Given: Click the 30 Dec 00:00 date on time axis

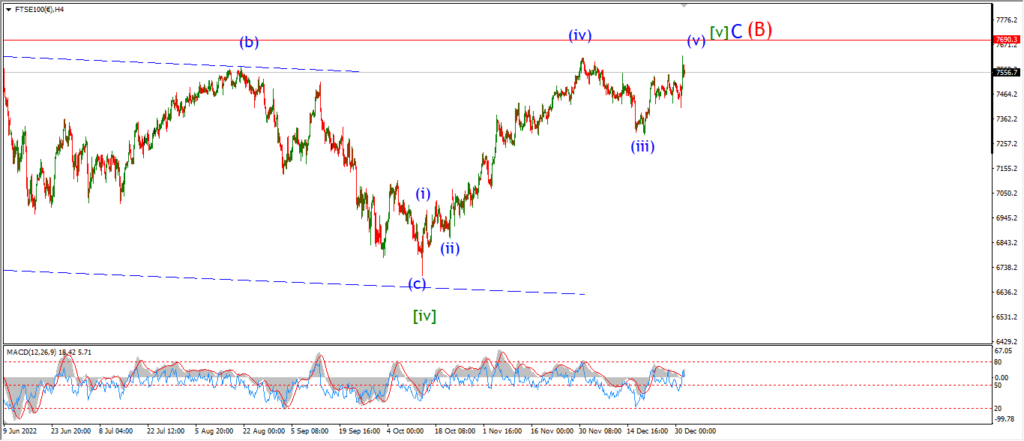Looking at the screenshot, I should 694,431.
